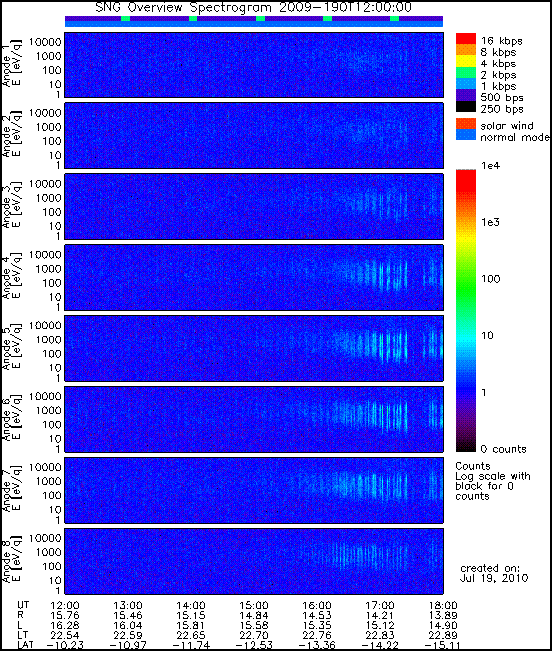Click the Anode 3 spectrogram panel
The width and height of the screenshot is (552, 651).
click(254, 207)
